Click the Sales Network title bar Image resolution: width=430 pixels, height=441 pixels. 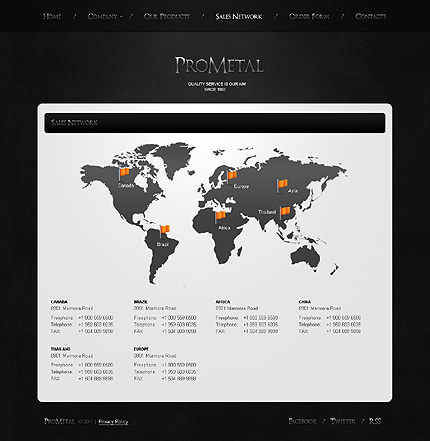tap(215, 123)
